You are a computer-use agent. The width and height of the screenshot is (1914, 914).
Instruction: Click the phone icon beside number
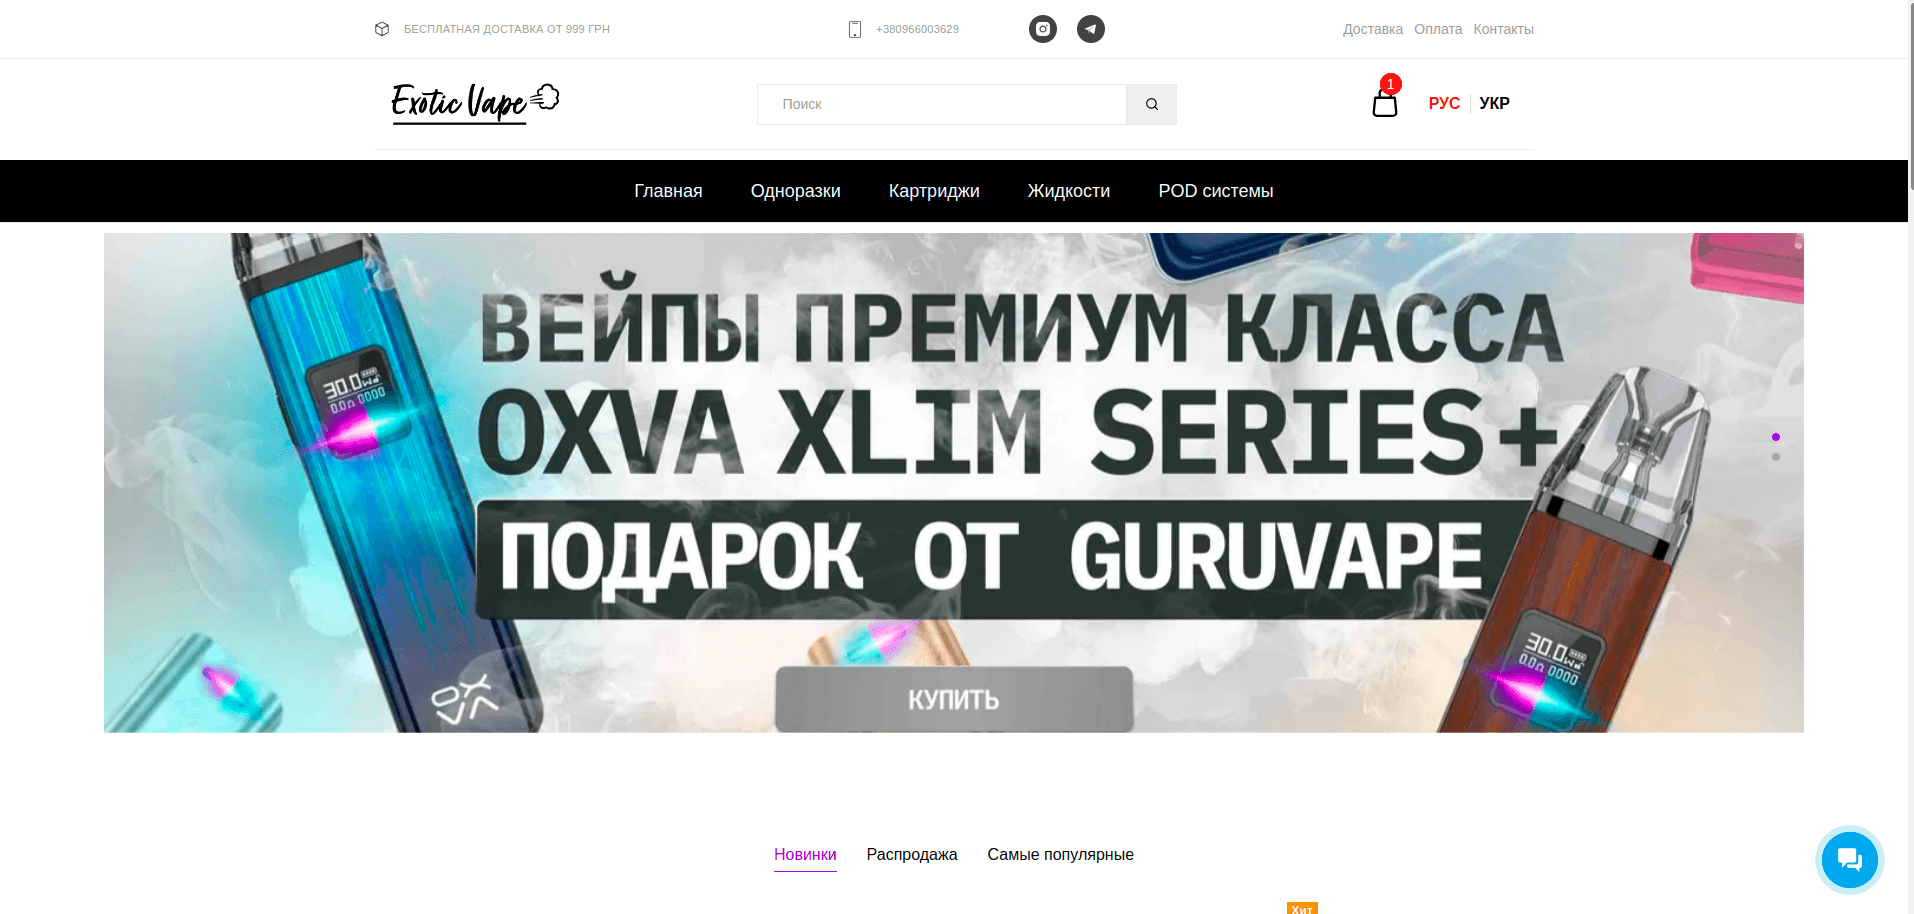(855, 30)
